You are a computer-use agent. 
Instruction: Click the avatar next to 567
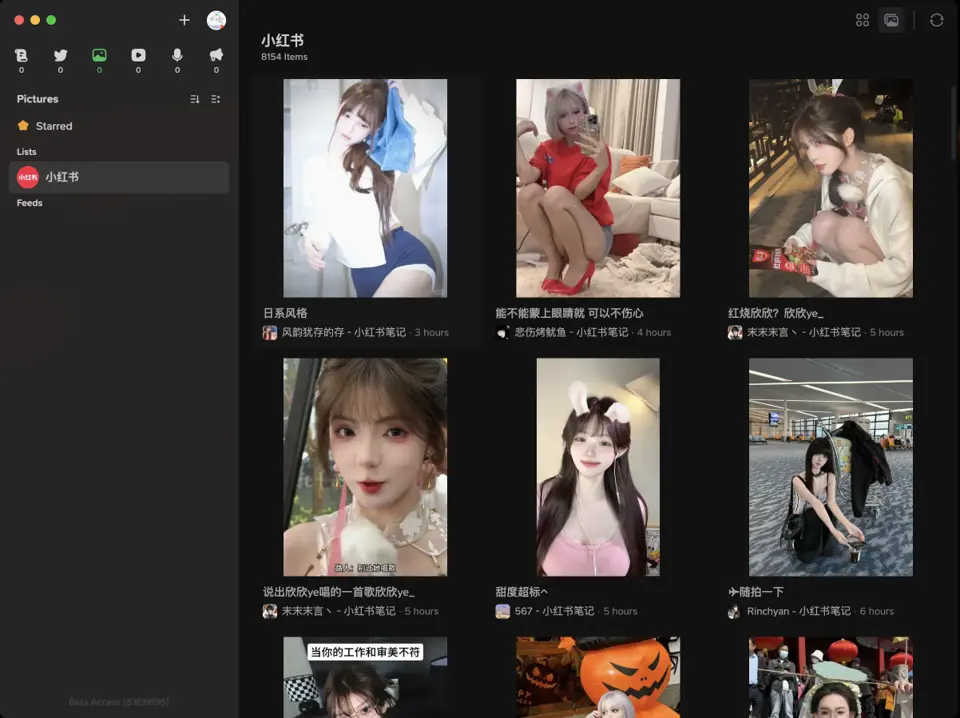[x=503, y=611]
